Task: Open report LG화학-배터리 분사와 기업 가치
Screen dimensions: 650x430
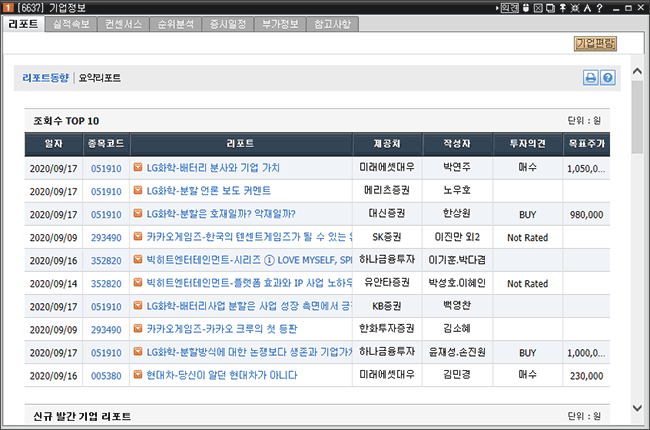Action: pyautogui.click(x=213, y=168)
